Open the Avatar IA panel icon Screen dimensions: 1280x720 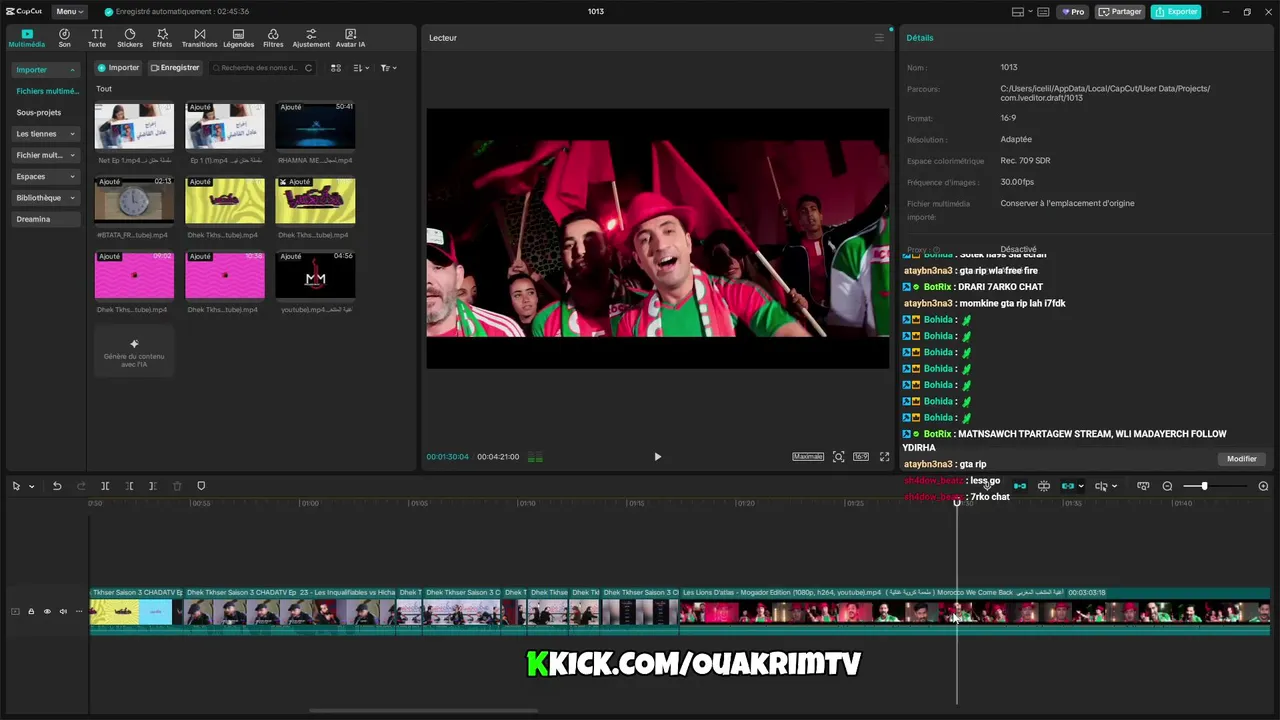(x=350, y=38)
